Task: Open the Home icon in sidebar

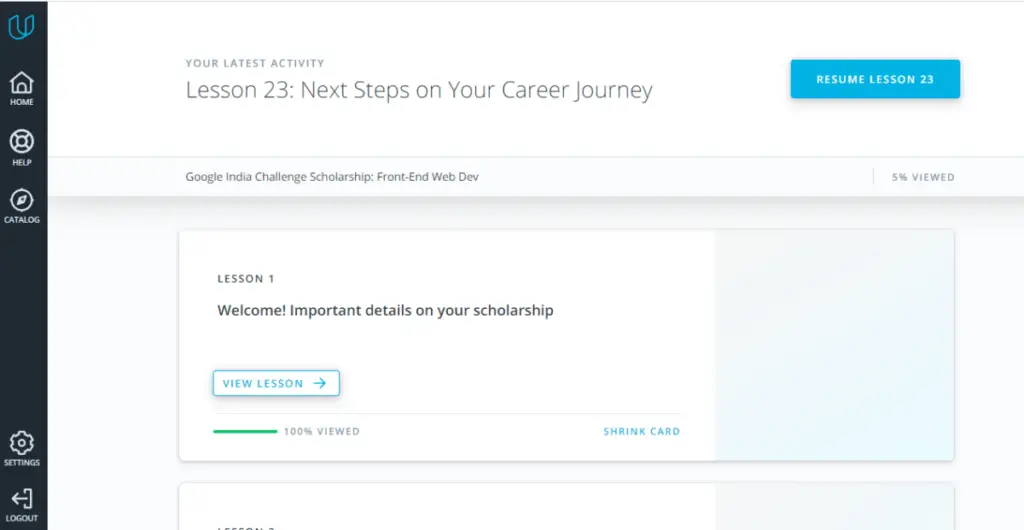Action: [22, 83]
